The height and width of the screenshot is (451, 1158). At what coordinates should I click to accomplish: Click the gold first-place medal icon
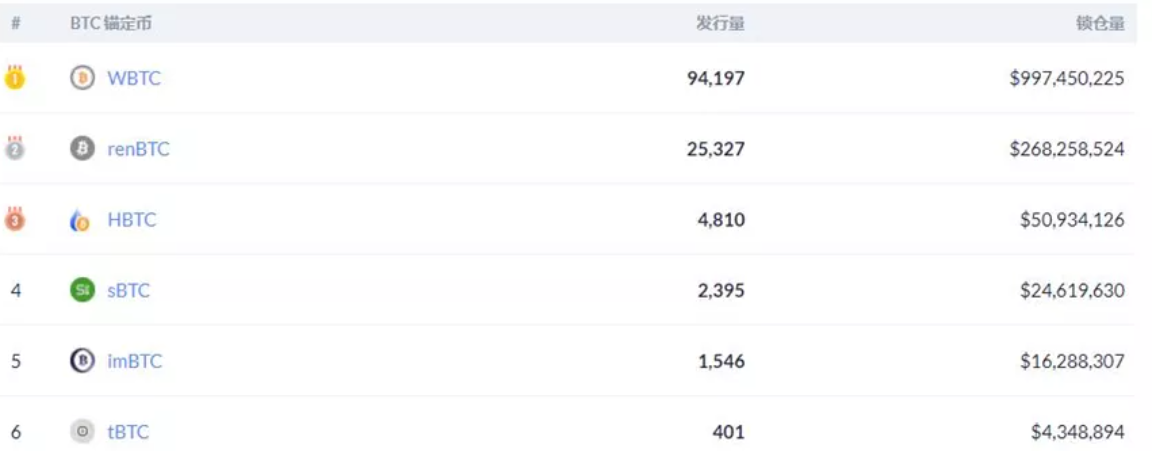pyautogui.click(x=15, y=78)
